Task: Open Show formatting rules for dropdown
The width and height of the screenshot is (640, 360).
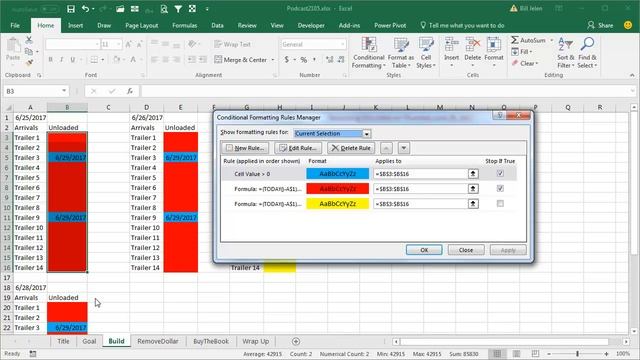Action: tap(366, 133)
